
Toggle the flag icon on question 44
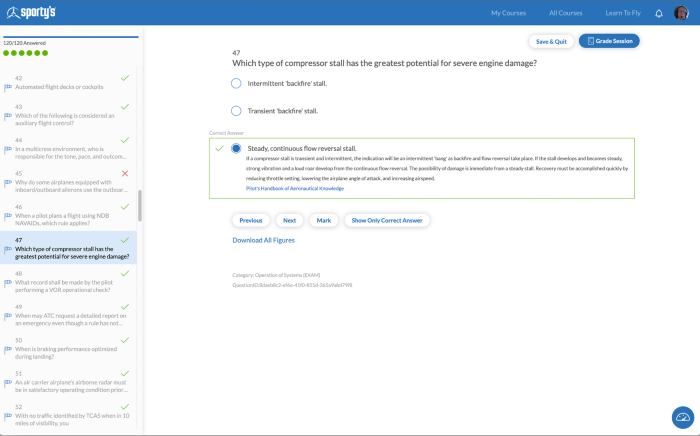point(8,150)
